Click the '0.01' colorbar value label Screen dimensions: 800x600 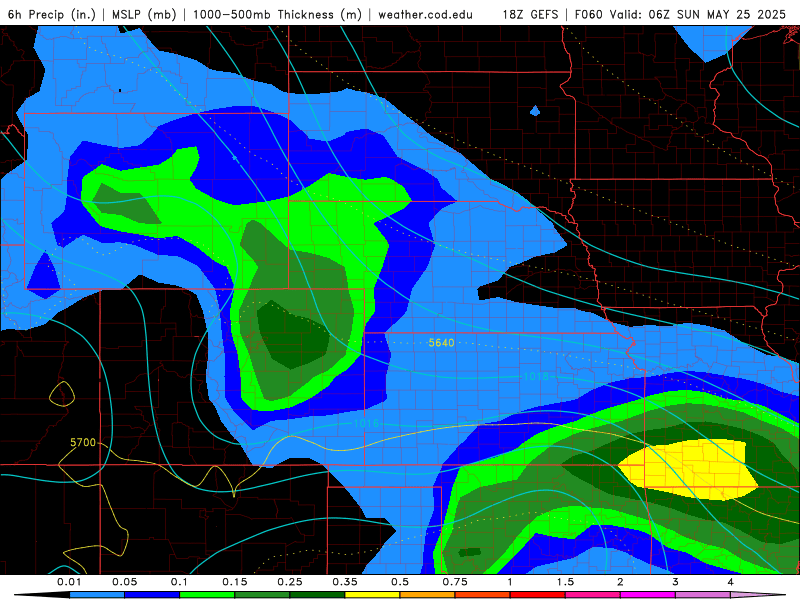pos(69,582)
